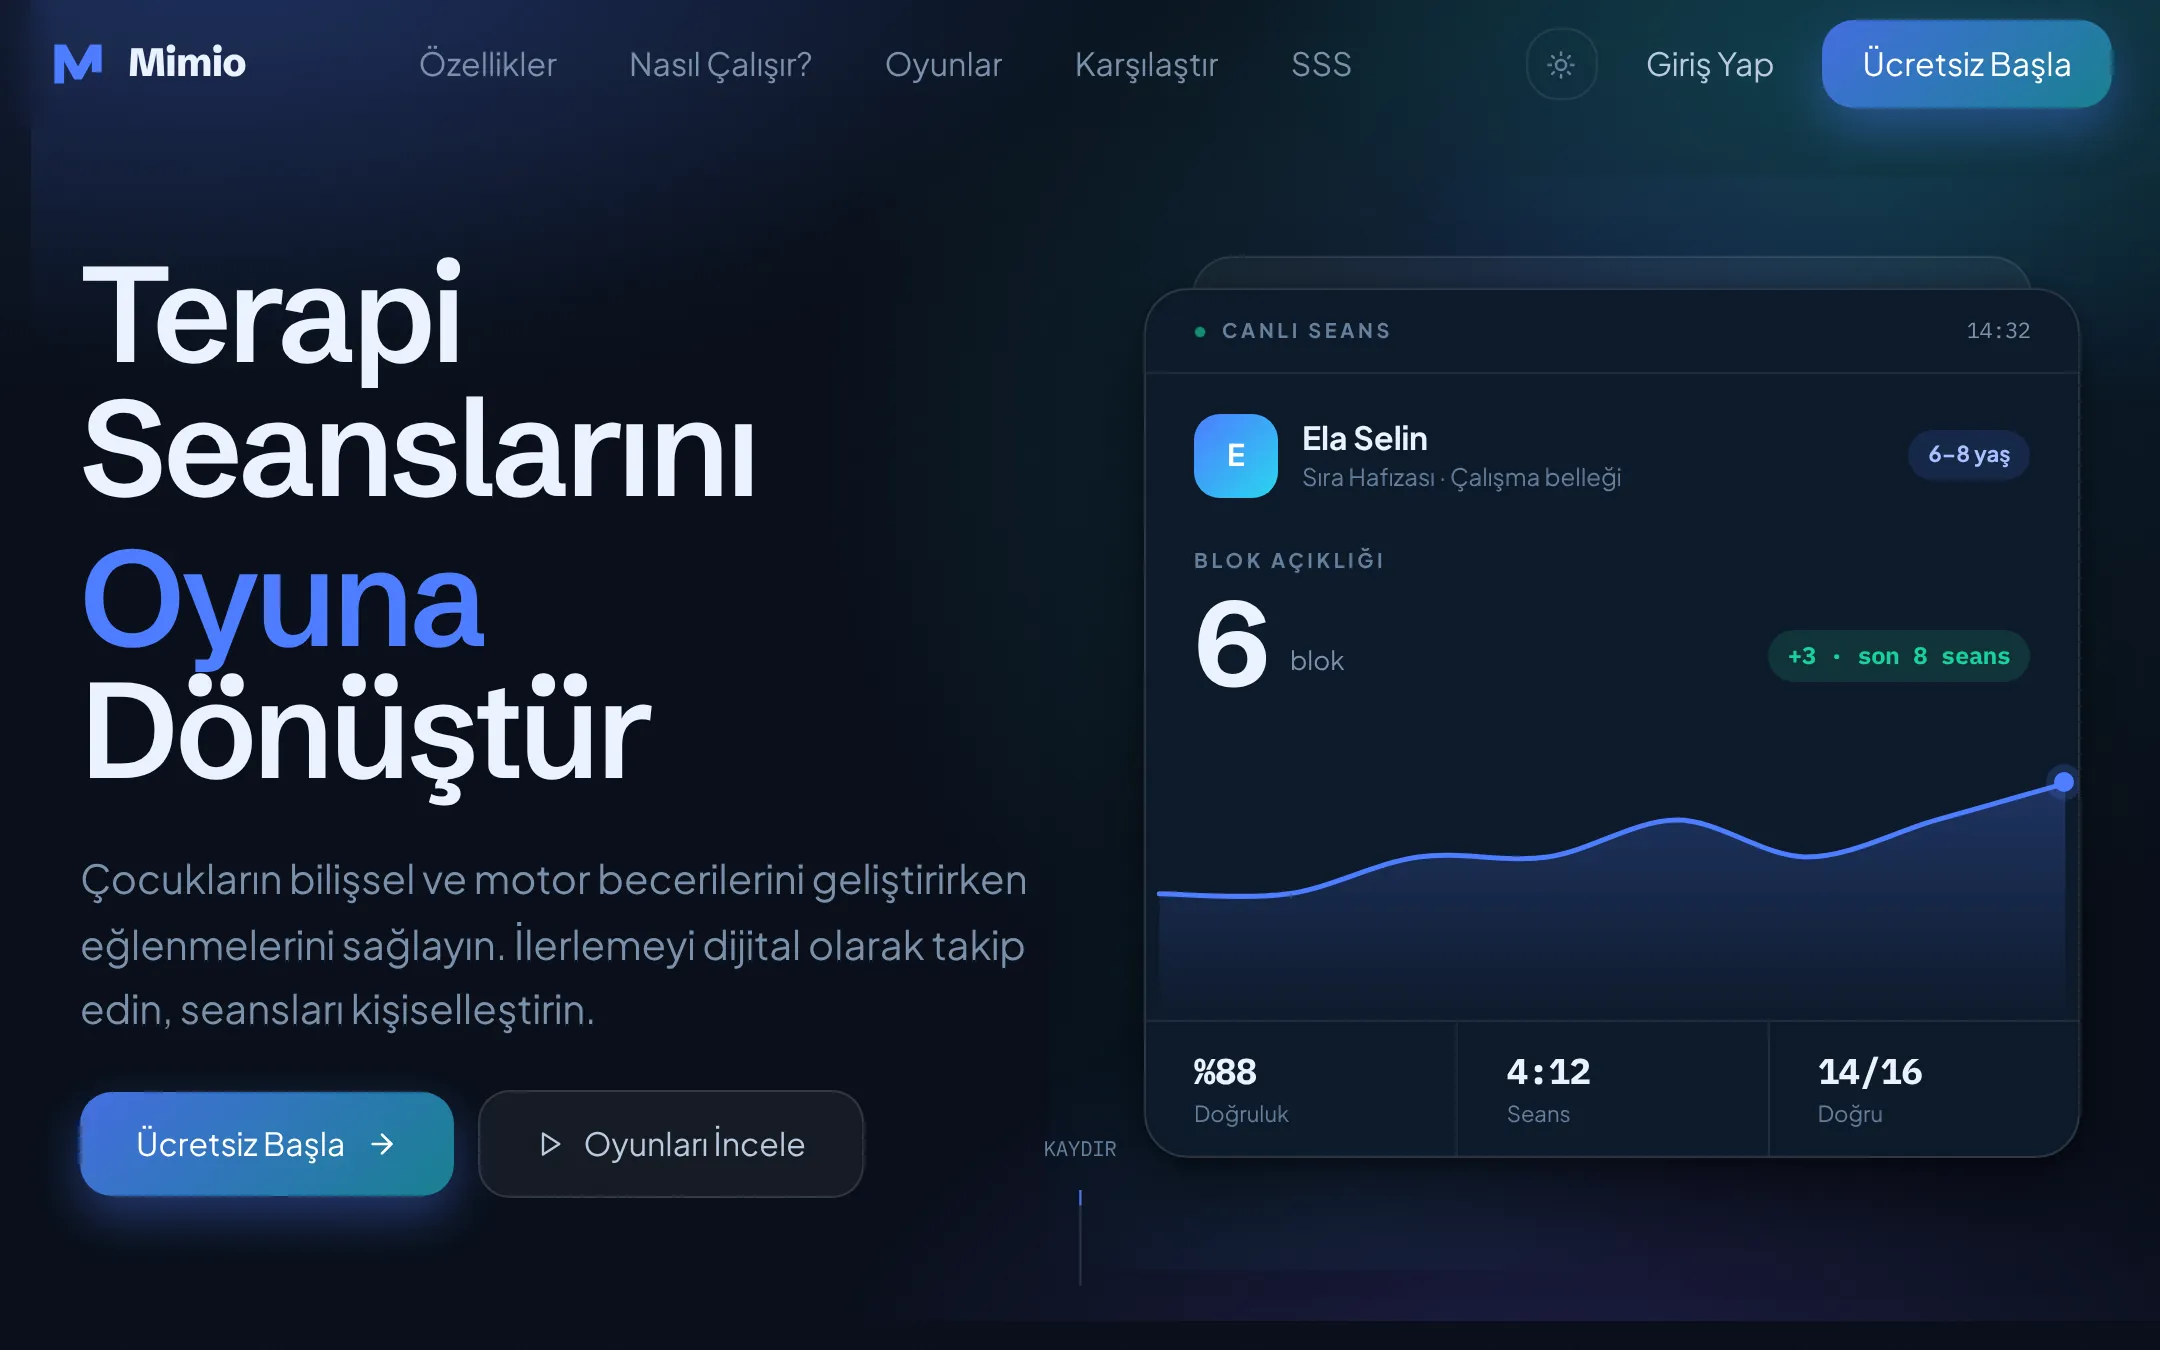This screenshot has width=2160, height=1350.
Task: Click the hero Ücretsiz Başla arrow button
Action: tap(267, 1144)
